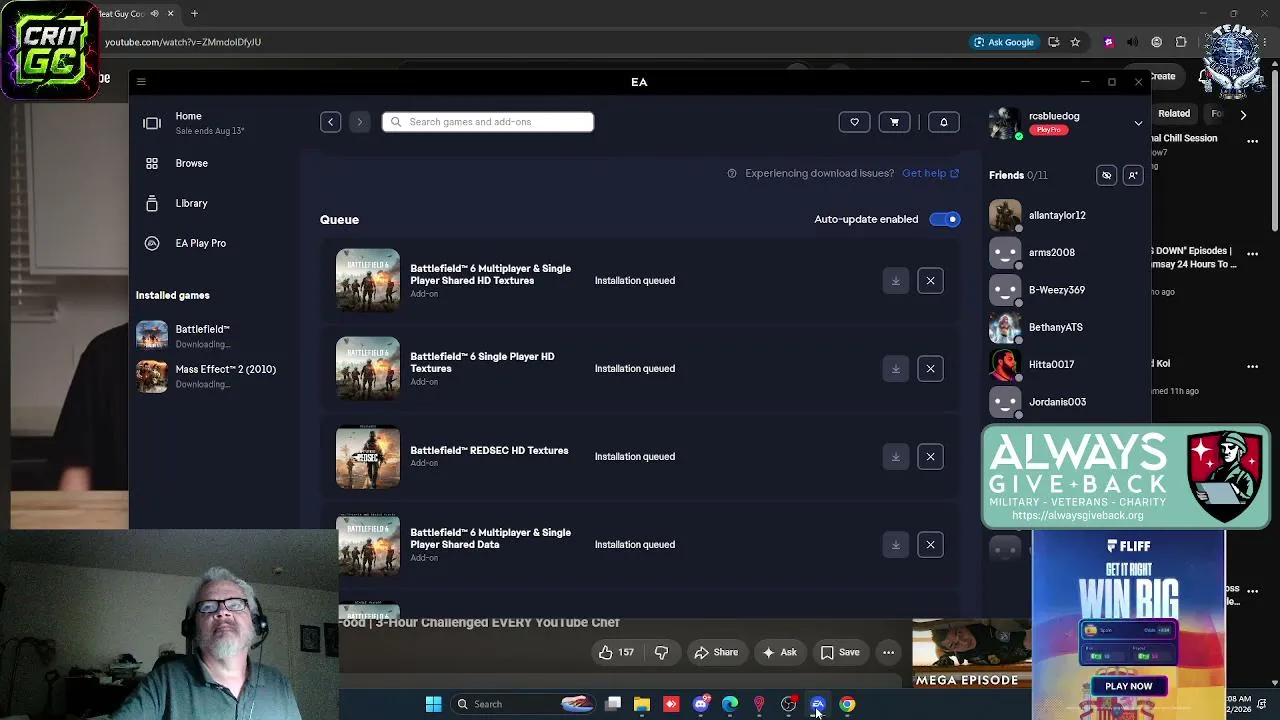Mute the YouTube tab audio
The width and height of the screenshot is (1280, 720).
pyautogui.click(x=154, y=14)
